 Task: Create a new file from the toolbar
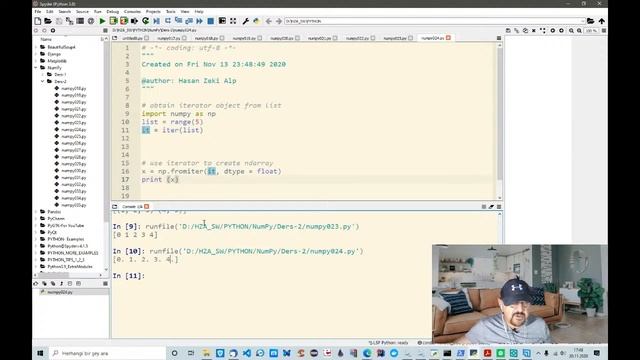pyautogui.click(x=38, y=21)
